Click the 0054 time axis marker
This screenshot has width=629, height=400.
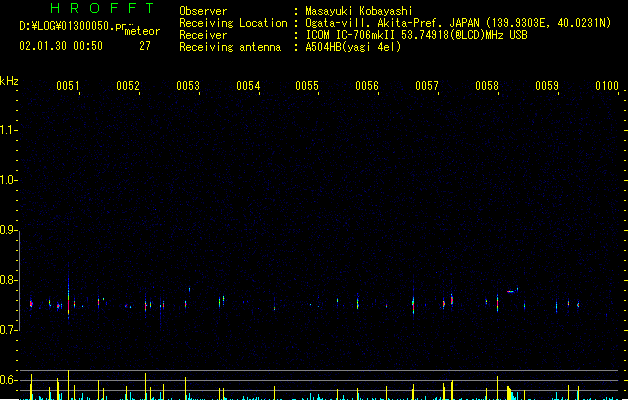click(248, 86)
